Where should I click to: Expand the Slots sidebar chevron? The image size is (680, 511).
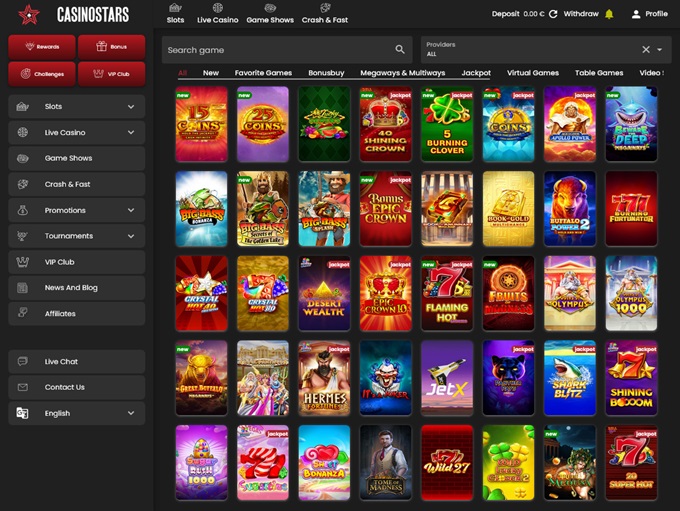click(131, 107)
